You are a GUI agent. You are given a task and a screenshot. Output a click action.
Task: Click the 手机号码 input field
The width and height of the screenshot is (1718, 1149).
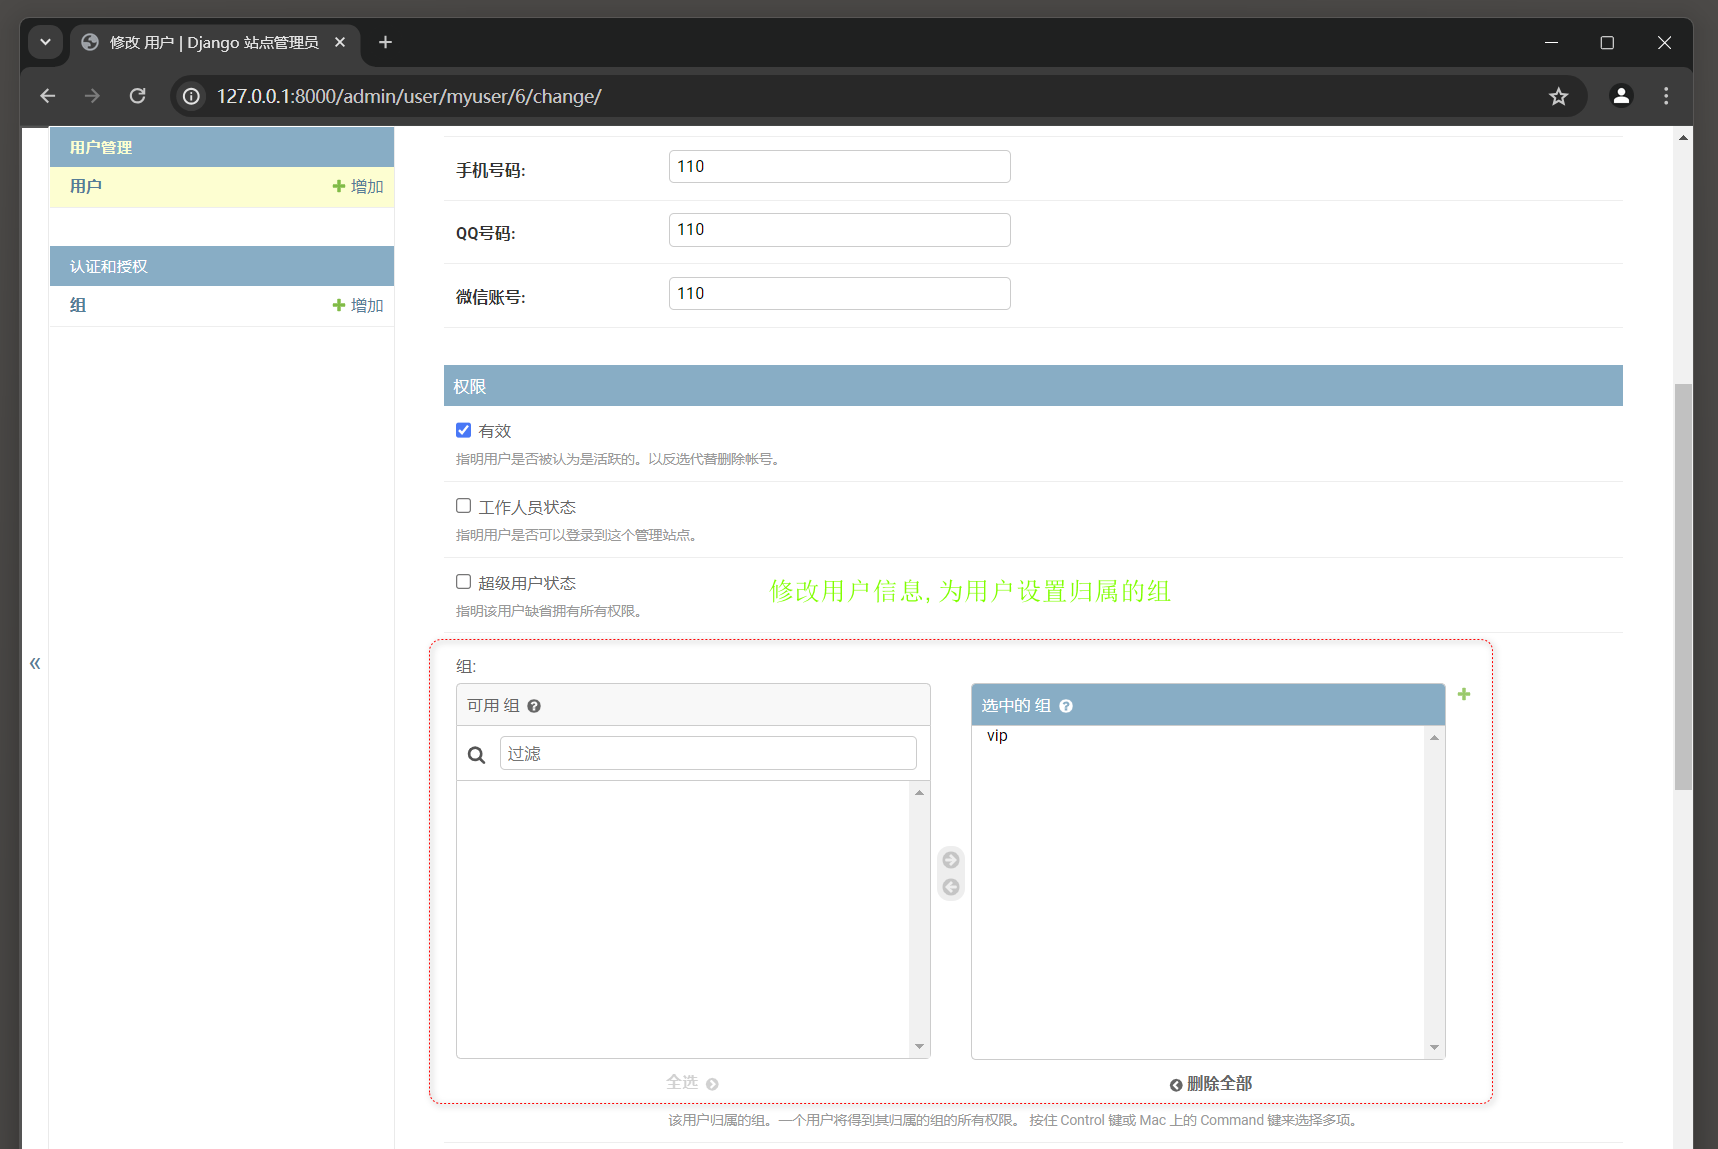pos(839,166)
